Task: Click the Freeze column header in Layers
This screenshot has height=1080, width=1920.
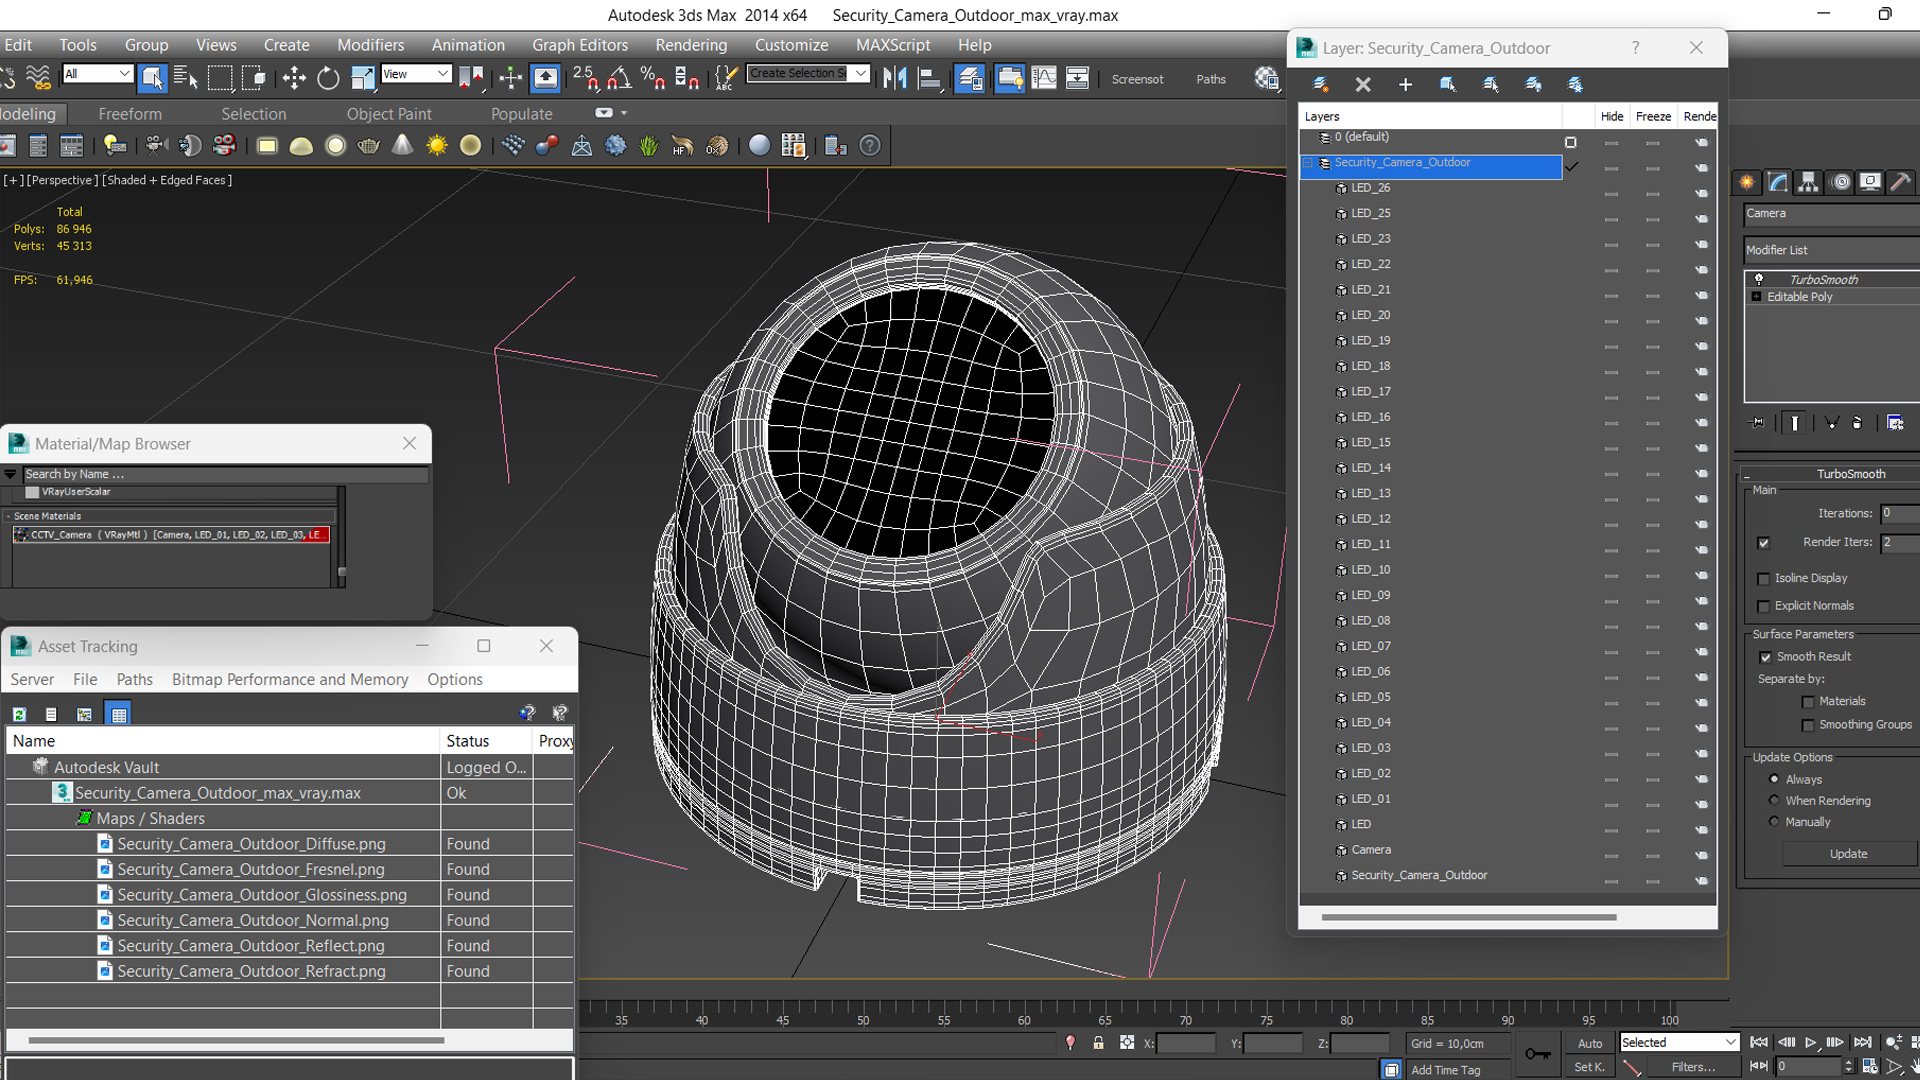Action: point(1653,117)
